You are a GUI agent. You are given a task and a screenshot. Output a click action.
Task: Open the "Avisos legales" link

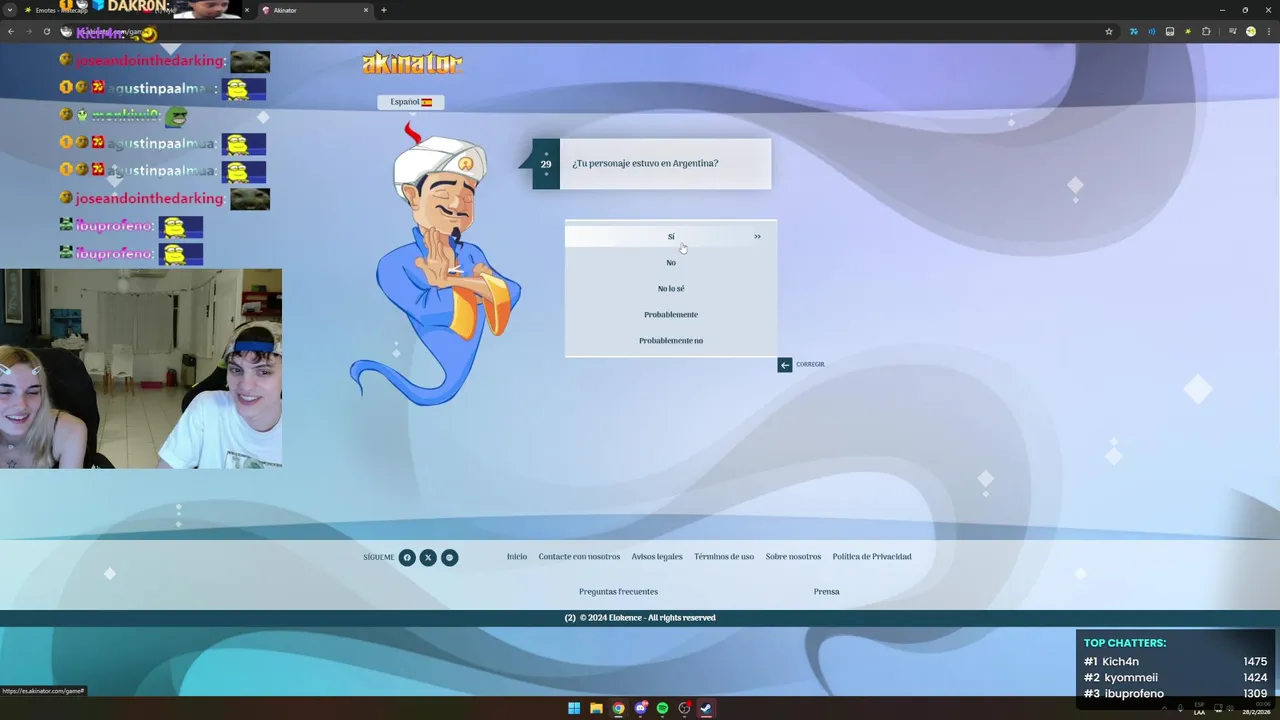657,557
